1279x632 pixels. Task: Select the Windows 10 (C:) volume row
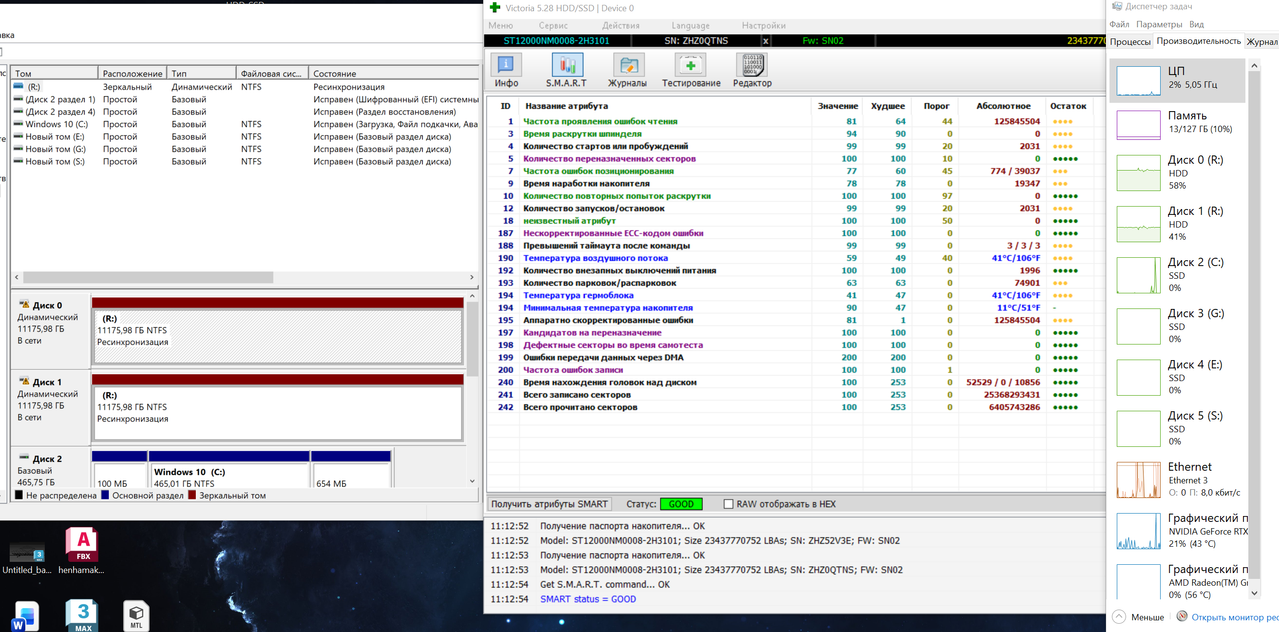(x=245, y=124)
